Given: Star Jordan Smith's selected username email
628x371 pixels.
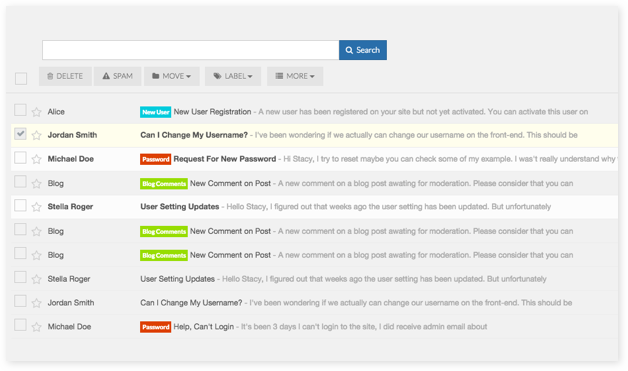Looking at the screenshot, I should (x=36, y=135).
